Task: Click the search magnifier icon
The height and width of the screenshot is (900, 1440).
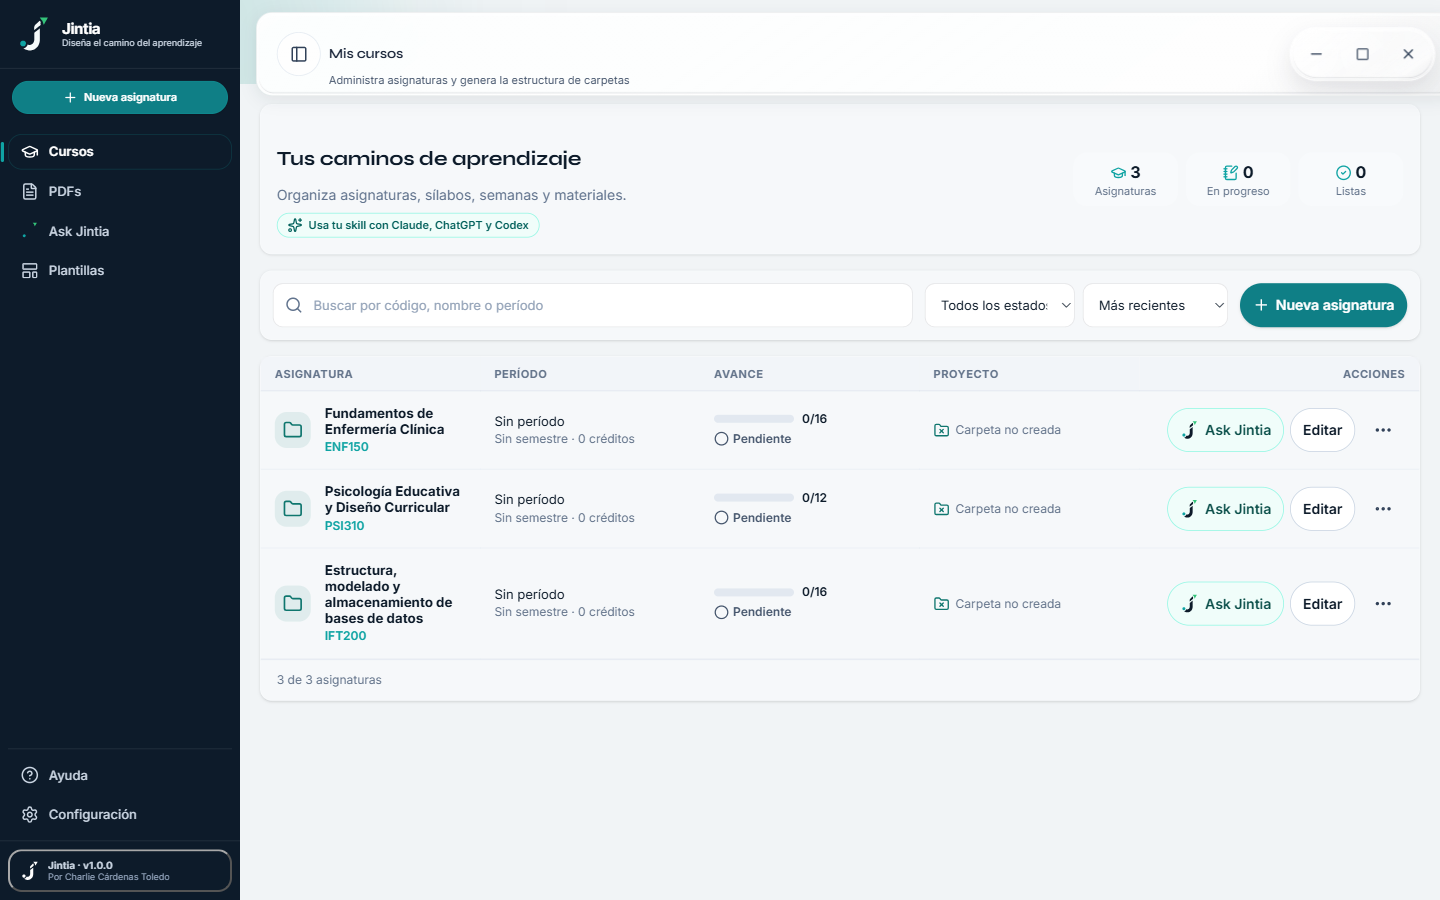Action: point(294,305)
